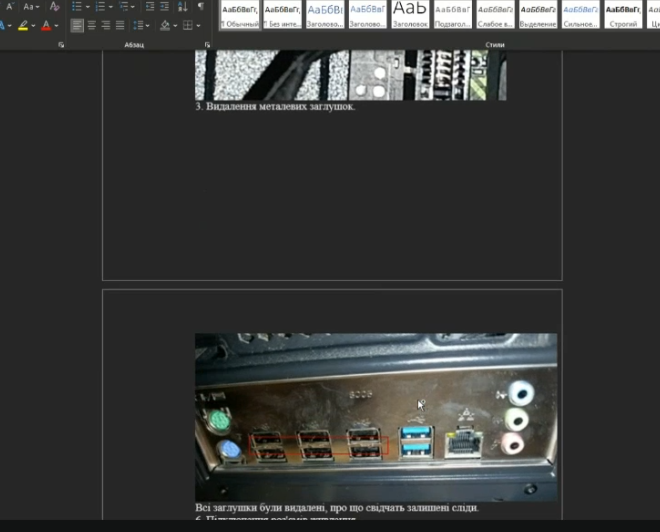This screenshot has width=660, height=532.
Task: Expand the multilevel list dropdown arrow
Action: (133, 7)
